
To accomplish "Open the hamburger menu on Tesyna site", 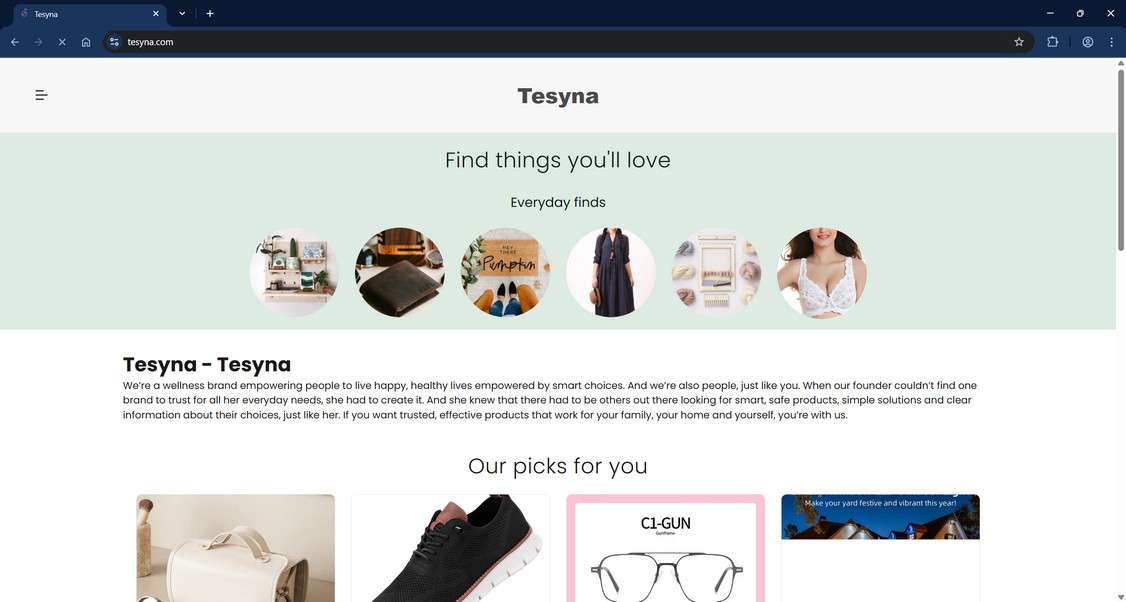I will pyautogui.click(x=42, y=95).
